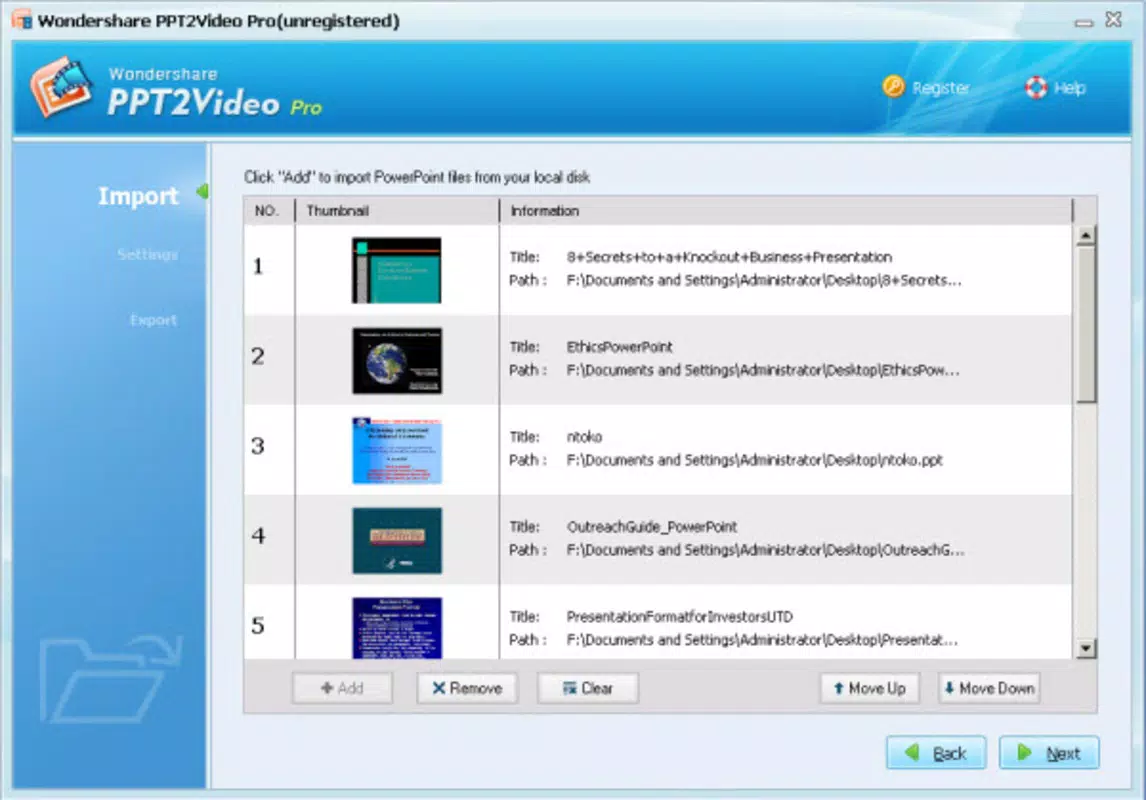This screenshot has width=1146, height=800.
Task: Go to the Settings step in sidebar
Action: tap(148, 254)
